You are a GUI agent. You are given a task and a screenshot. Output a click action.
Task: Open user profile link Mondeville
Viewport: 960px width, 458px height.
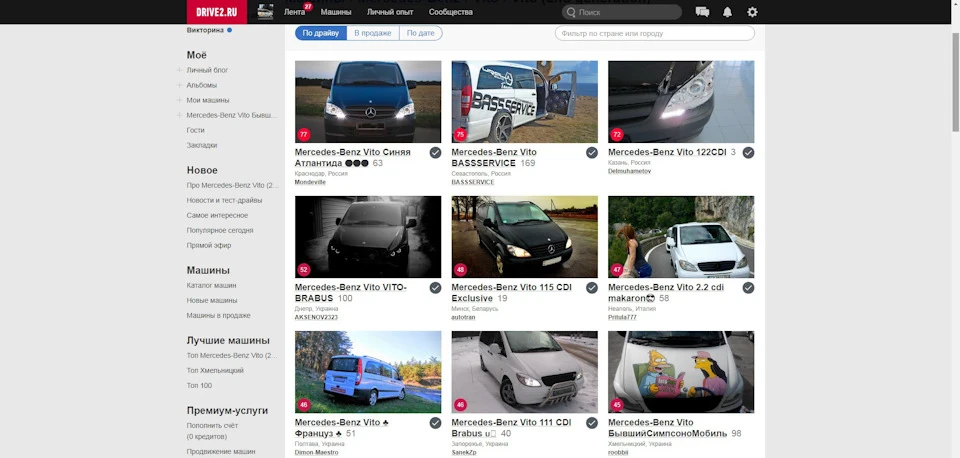pos(310,182)
